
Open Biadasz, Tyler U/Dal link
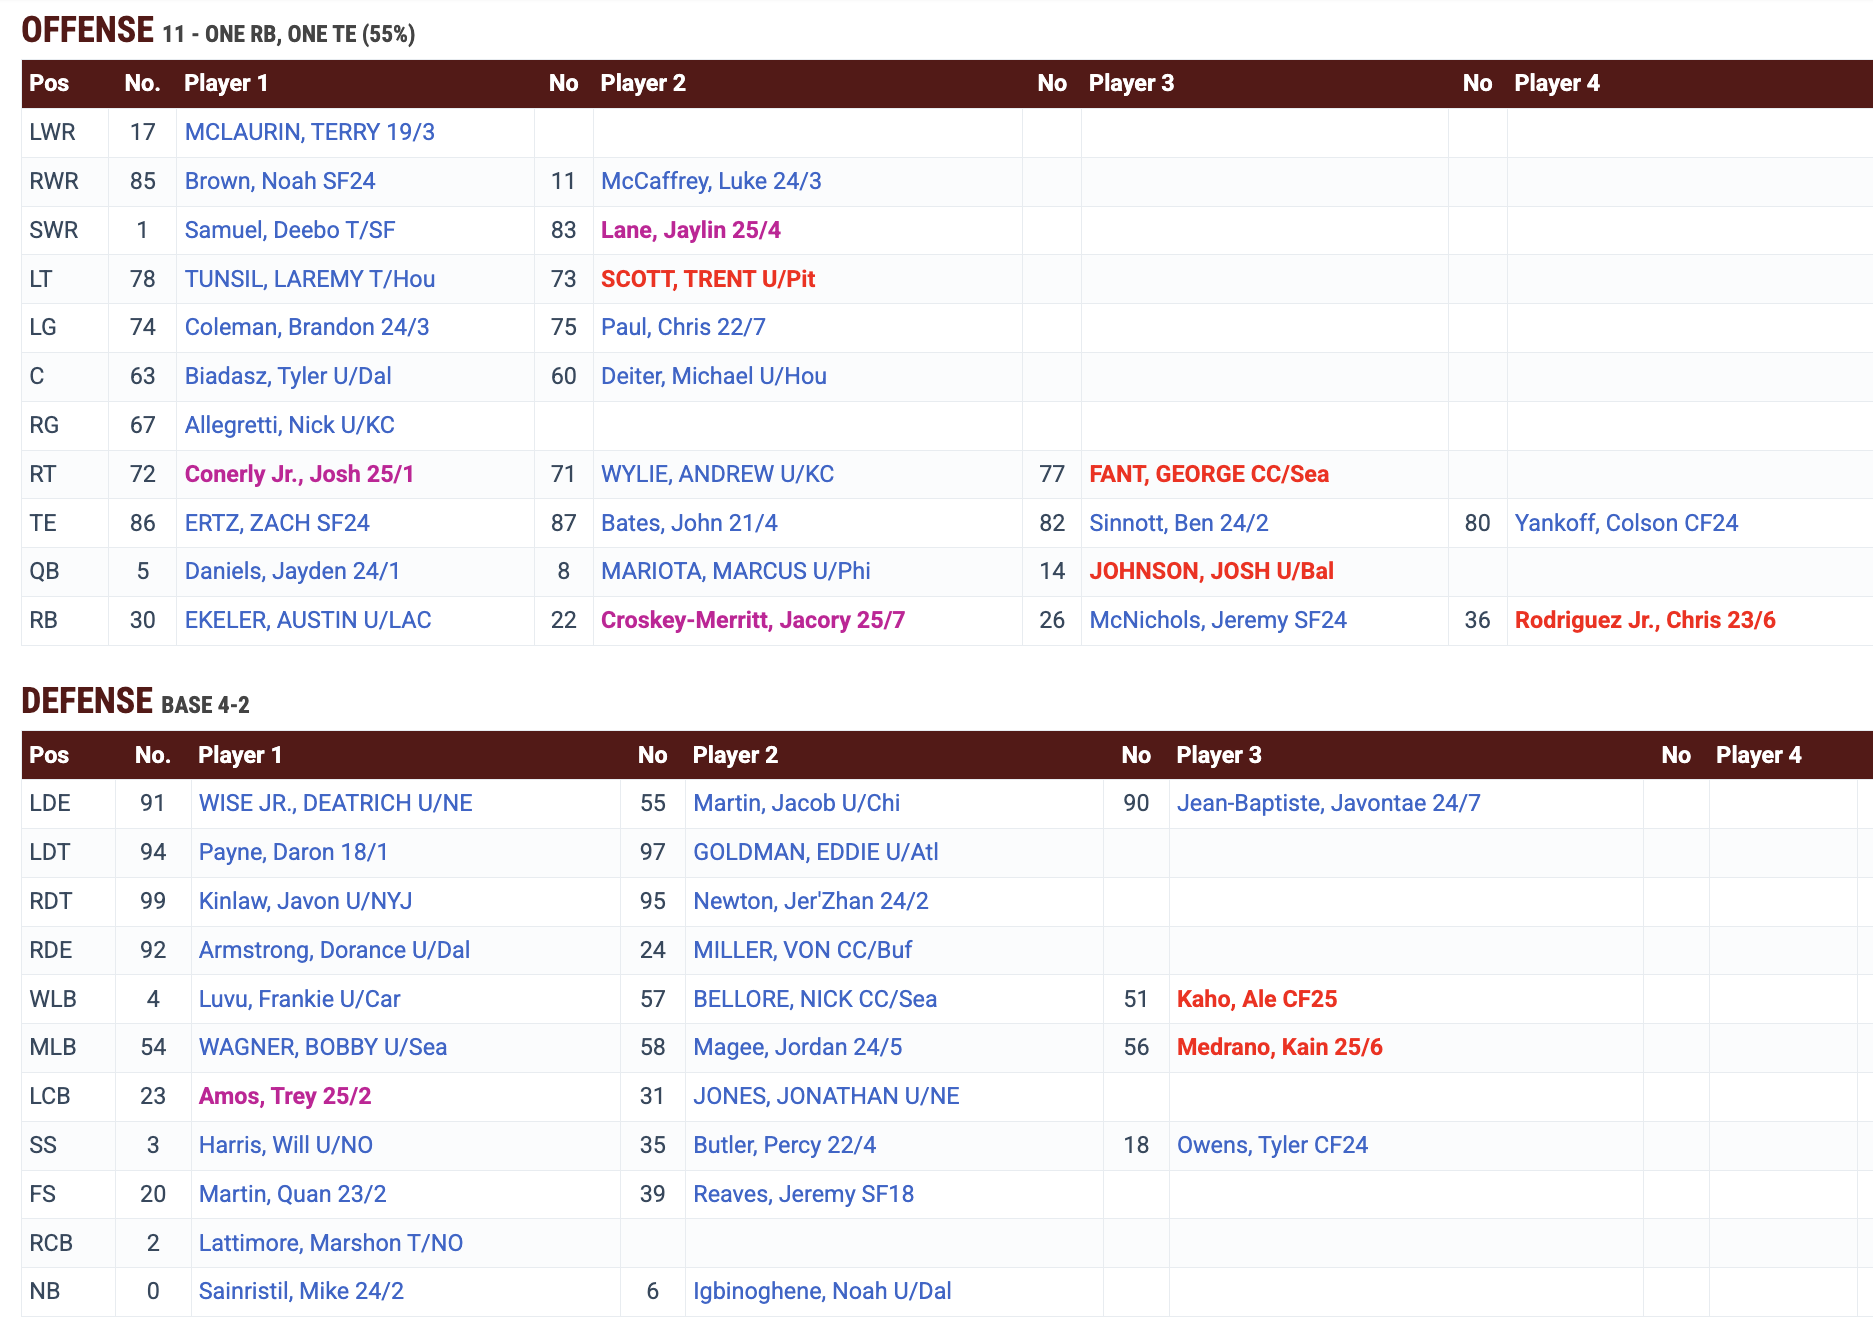click(287, 376)
